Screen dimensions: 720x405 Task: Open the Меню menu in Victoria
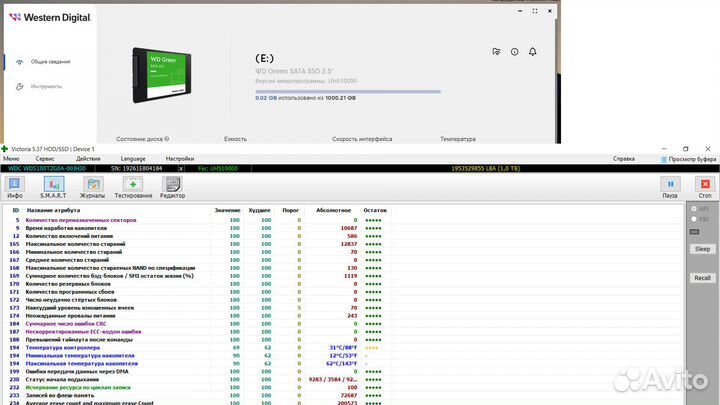click(11, 158)
